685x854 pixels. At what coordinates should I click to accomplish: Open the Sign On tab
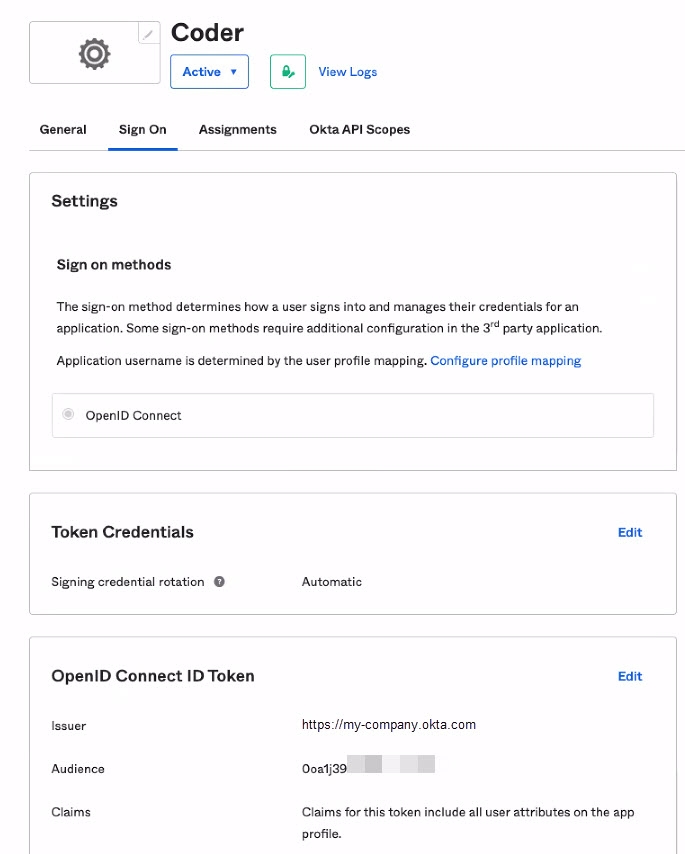point(143,130)
